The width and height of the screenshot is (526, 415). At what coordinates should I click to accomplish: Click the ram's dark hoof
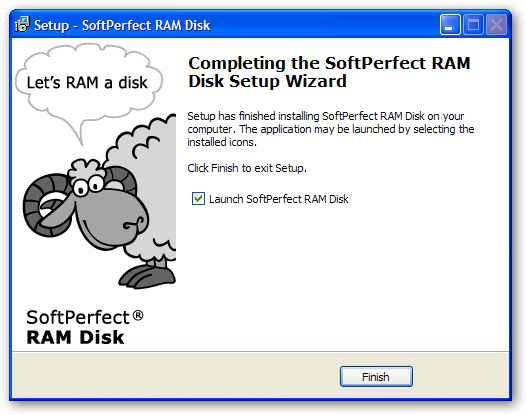click(147, 277)
